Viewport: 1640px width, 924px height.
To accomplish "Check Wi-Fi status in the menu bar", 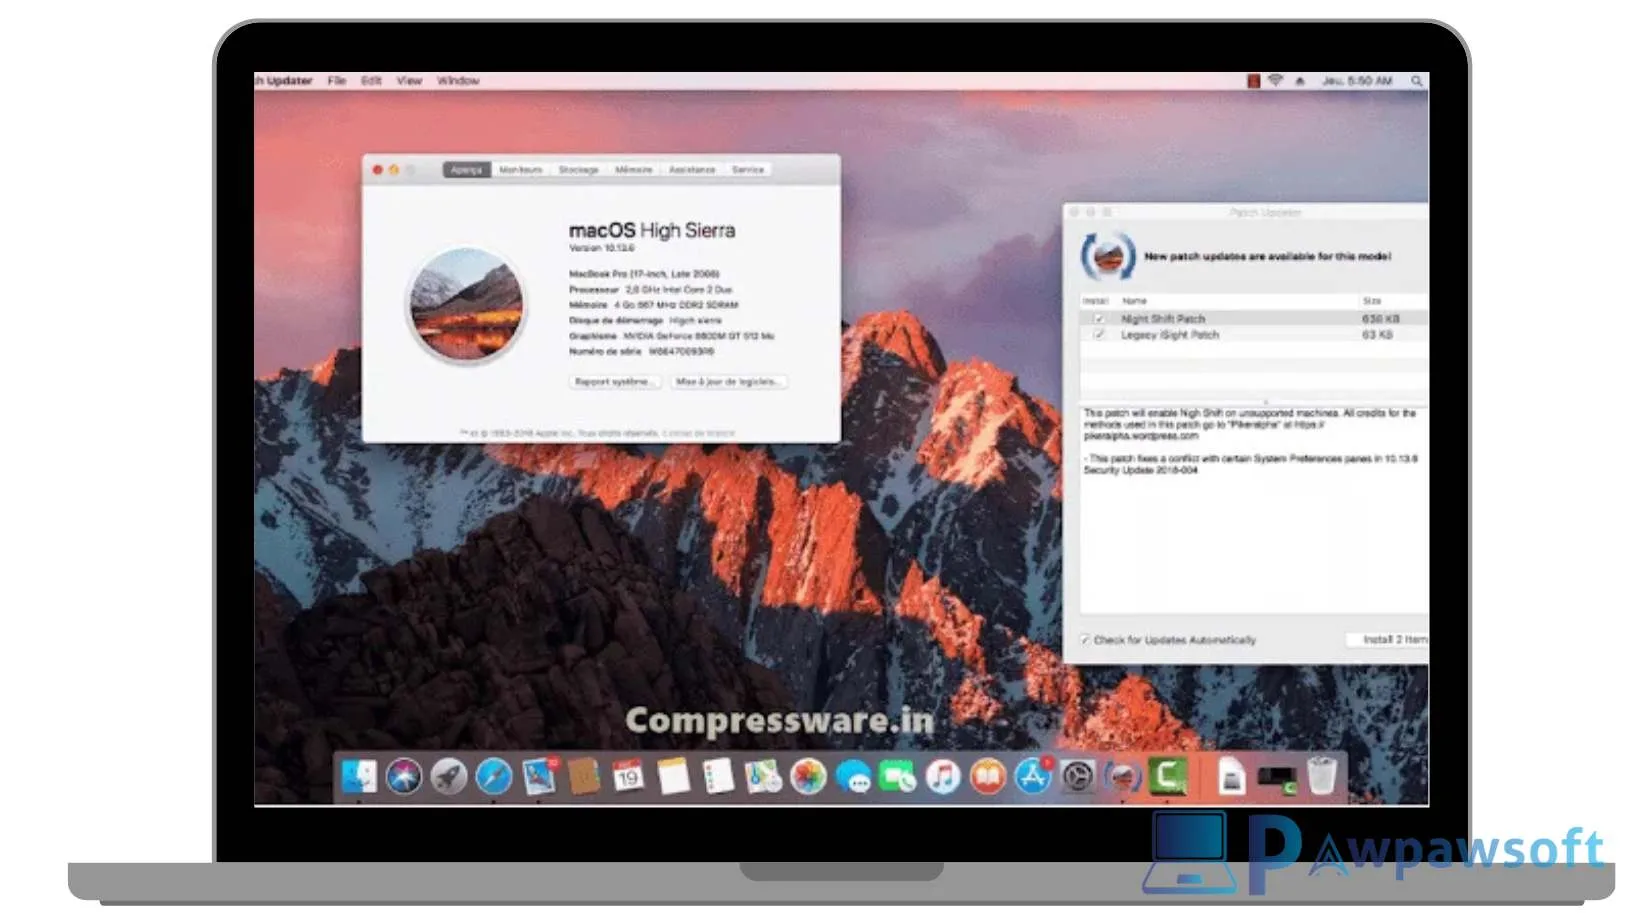I will [1277, 80].
